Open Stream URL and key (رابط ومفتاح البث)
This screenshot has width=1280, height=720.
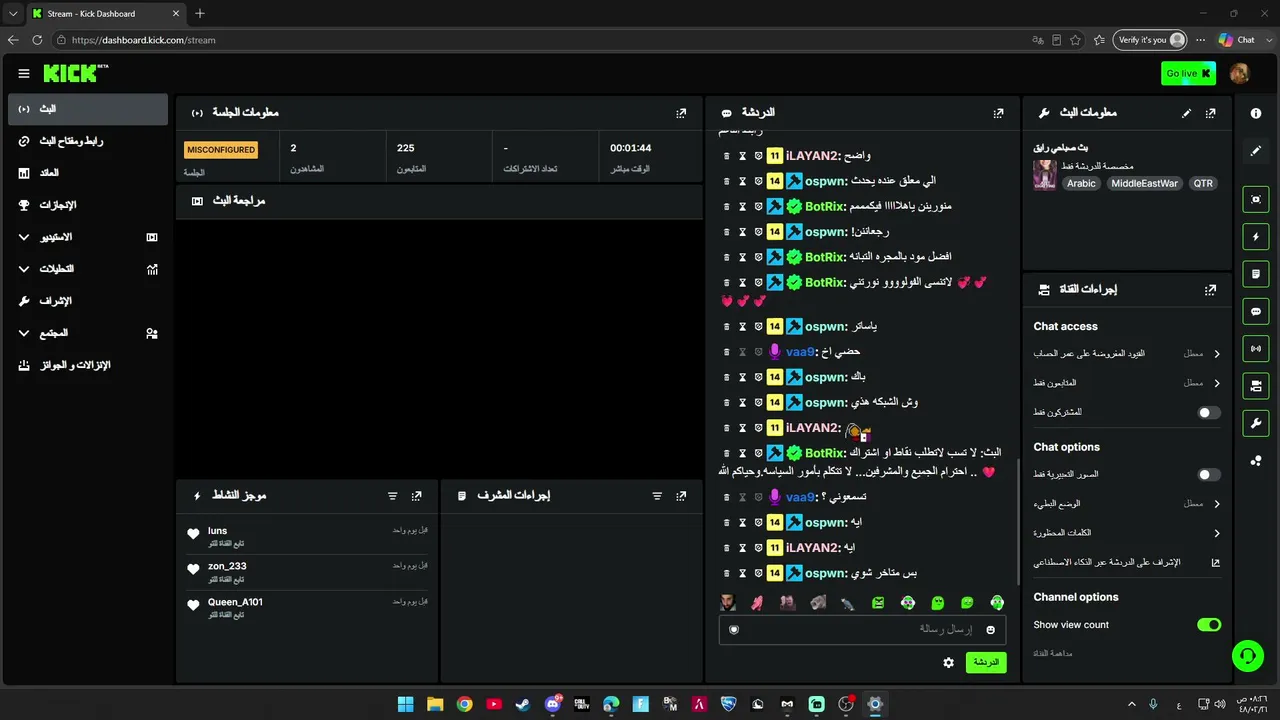pyautogui.click(x=88, y=141)
